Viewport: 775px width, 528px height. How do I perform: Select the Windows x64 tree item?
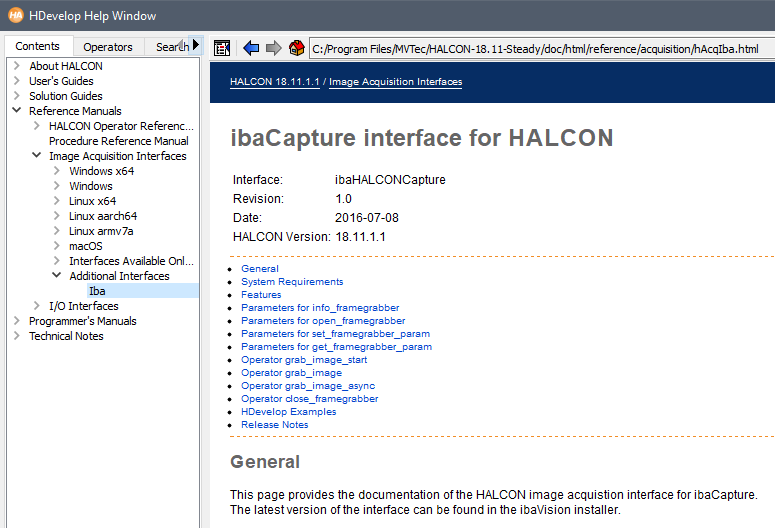tap(101, 171)
